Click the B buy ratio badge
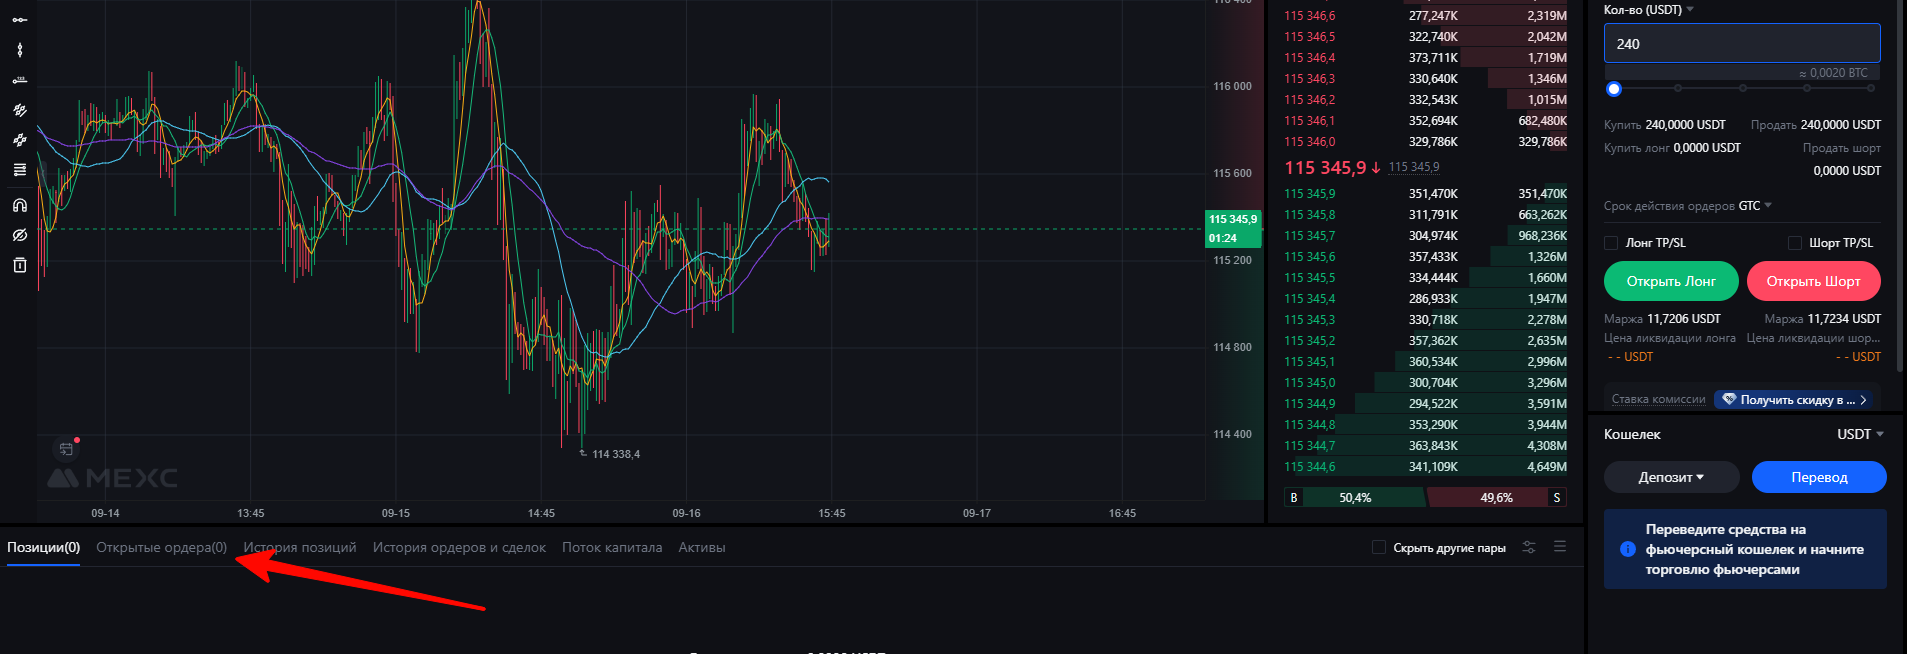Viewport: 1907px width, 654px height. tap(1294, 498)
